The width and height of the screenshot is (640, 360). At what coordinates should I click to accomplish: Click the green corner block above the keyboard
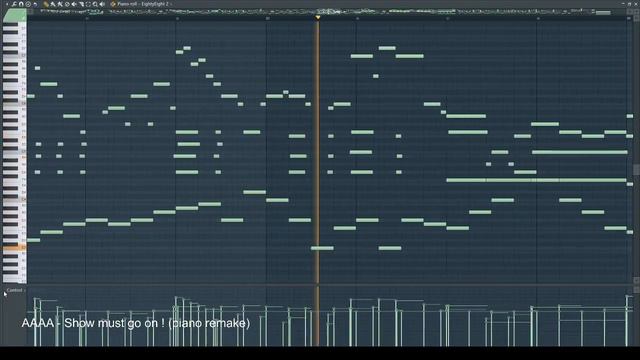coord(15,16)
